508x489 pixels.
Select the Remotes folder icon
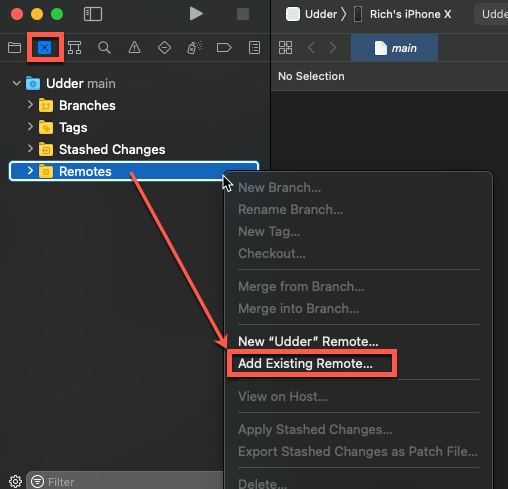coord(46,171)
